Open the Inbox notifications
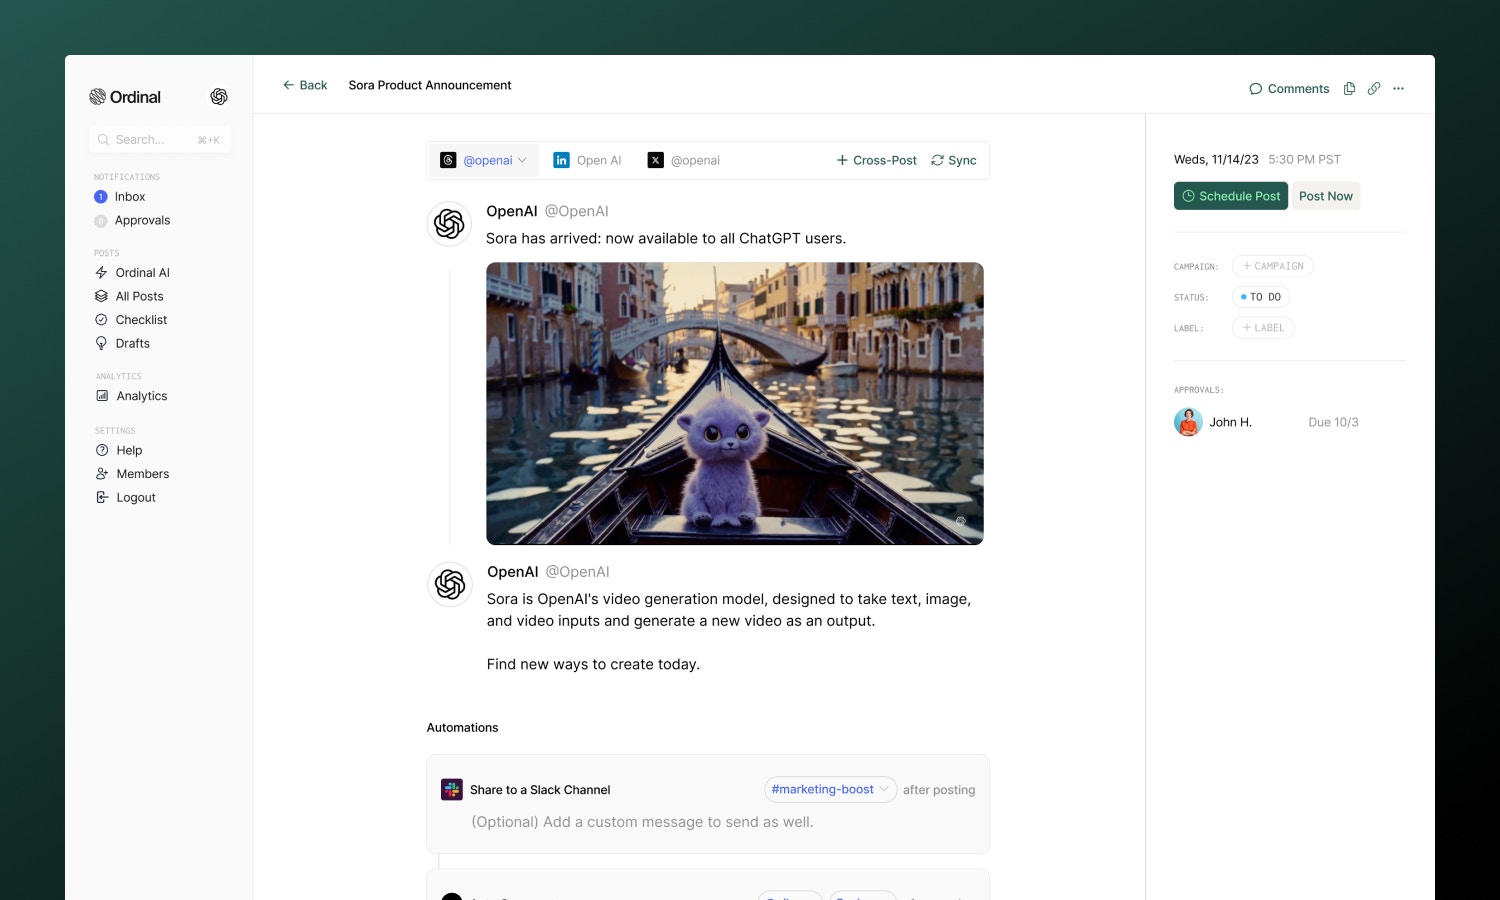Screen dimensions: 1500x900 [x=120, y=197]
